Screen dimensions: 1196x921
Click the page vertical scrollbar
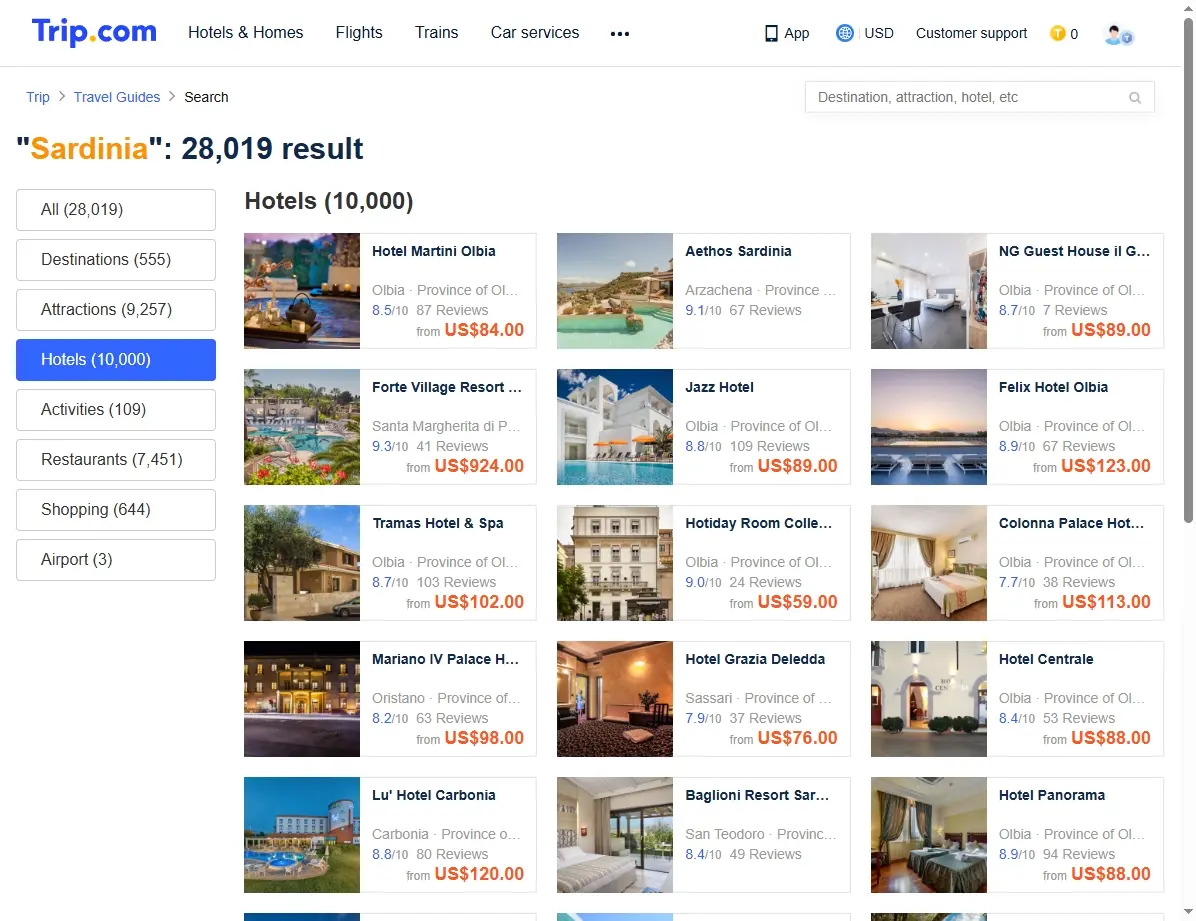1188,271
